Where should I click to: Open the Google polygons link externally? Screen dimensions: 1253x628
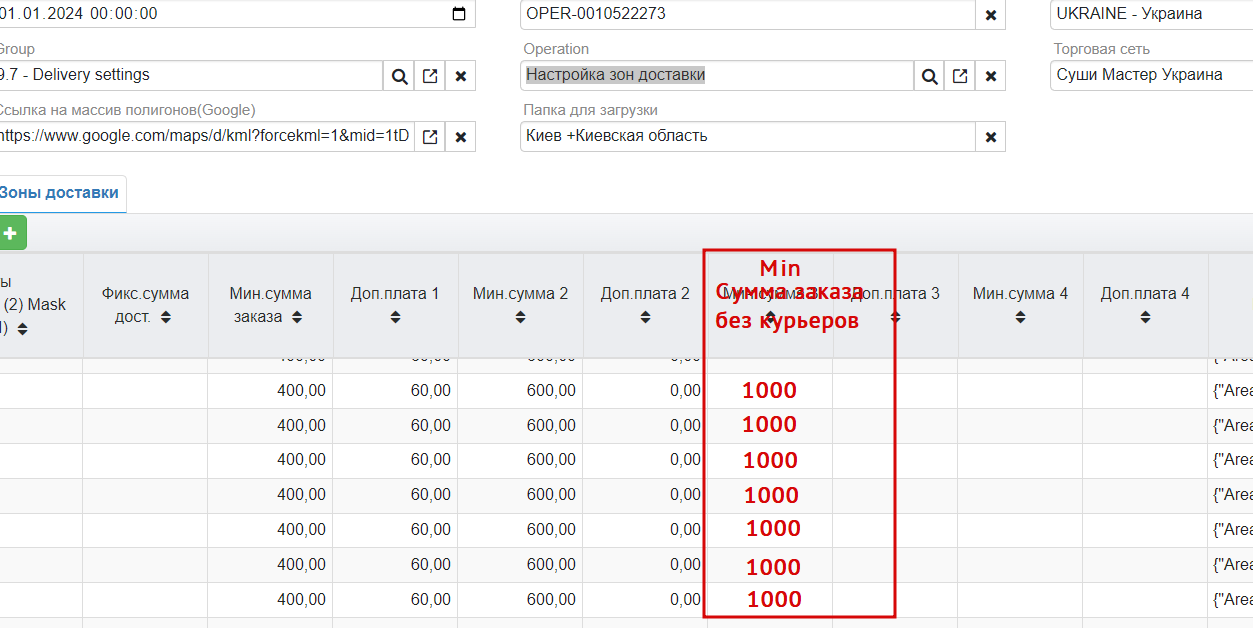pyautogui.click(x=430, y=137)
